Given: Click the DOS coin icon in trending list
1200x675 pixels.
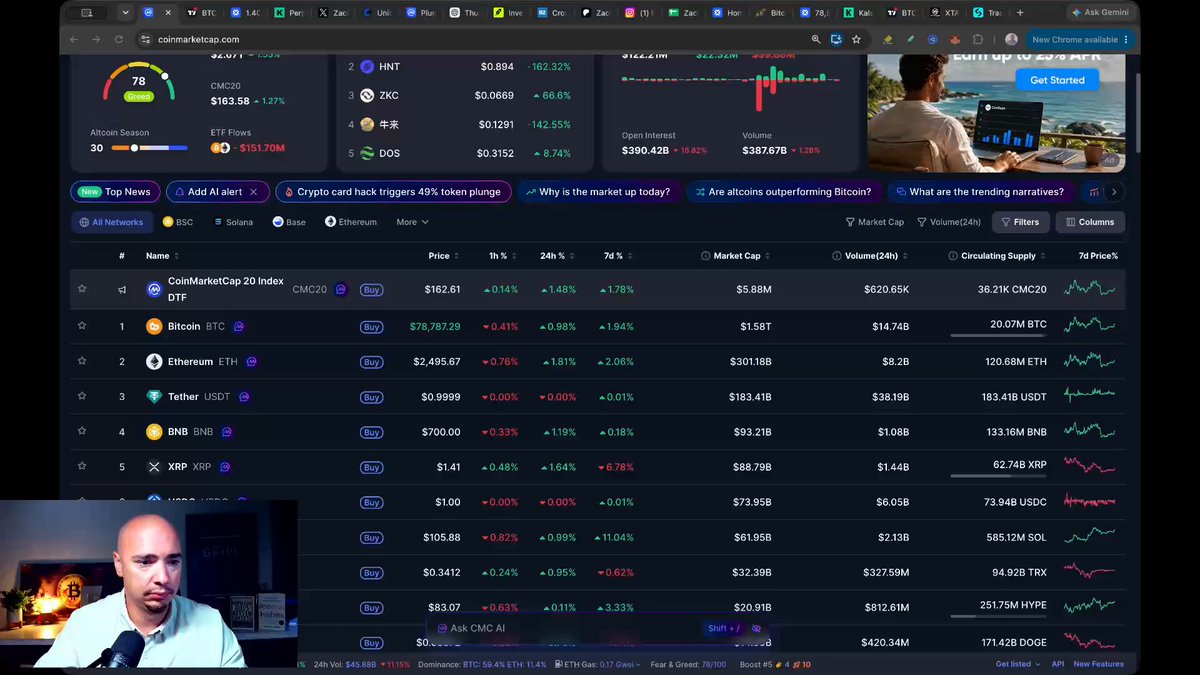Looking at the screenshot, I should coord(367,153).
